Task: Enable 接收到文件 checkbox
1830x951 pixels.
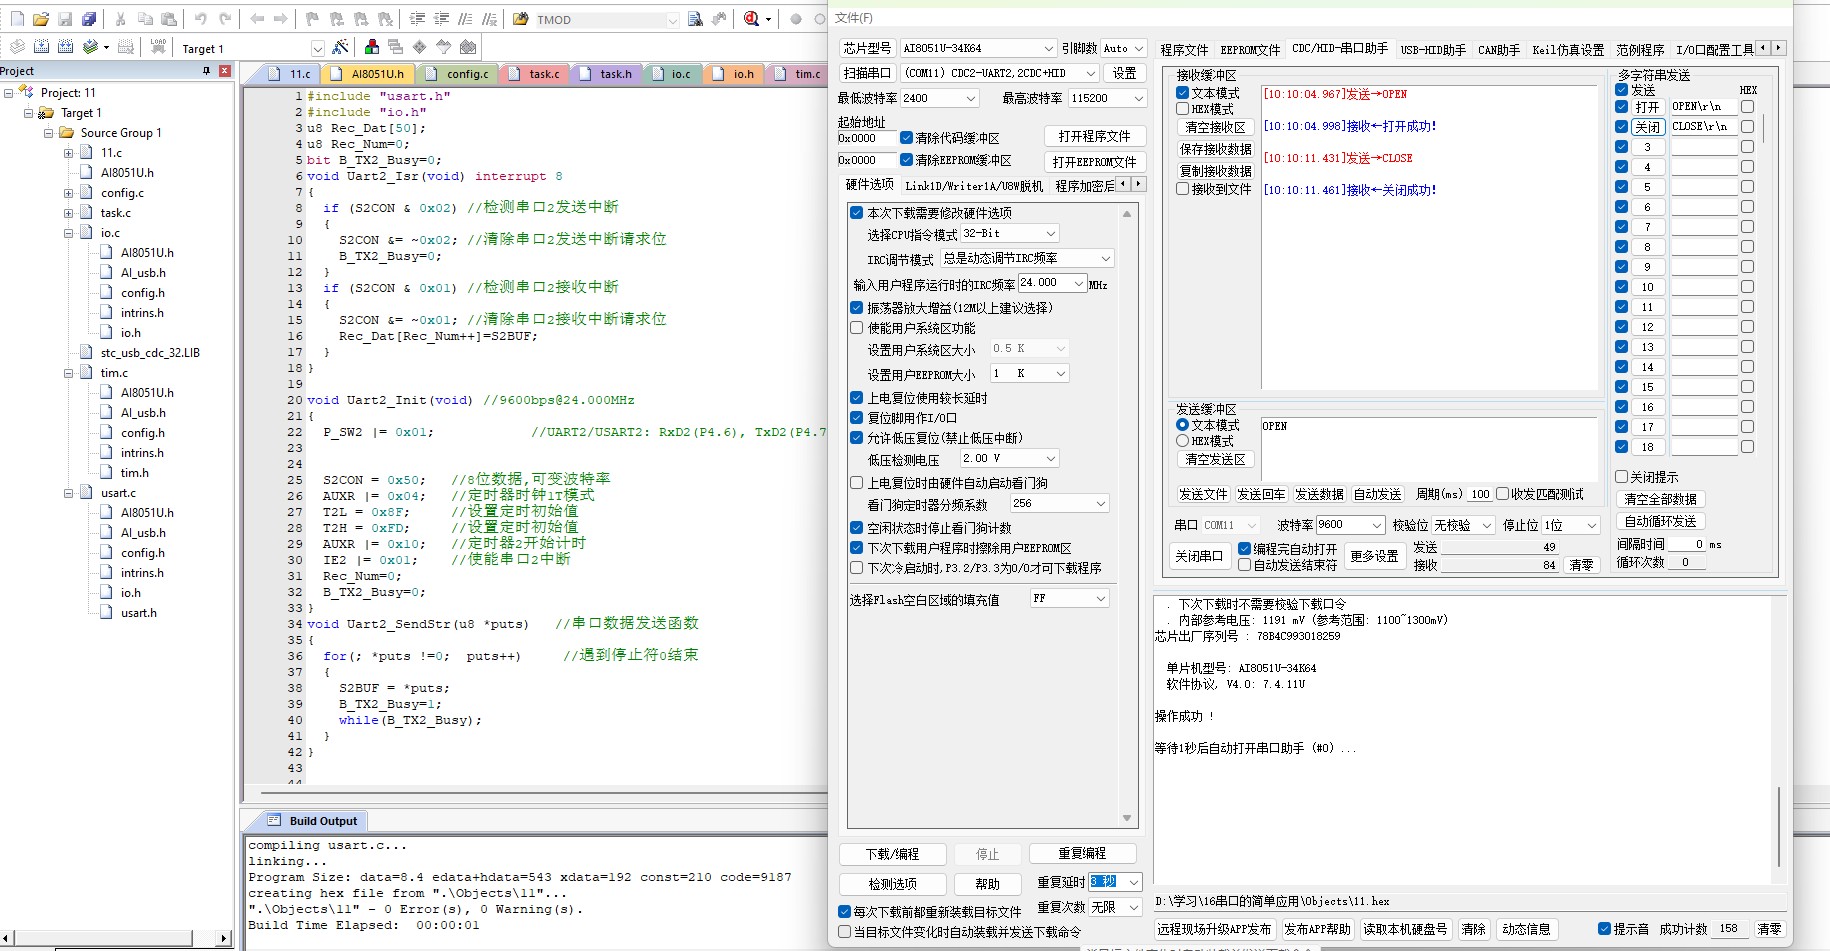Action: (x=1182, y=189)
